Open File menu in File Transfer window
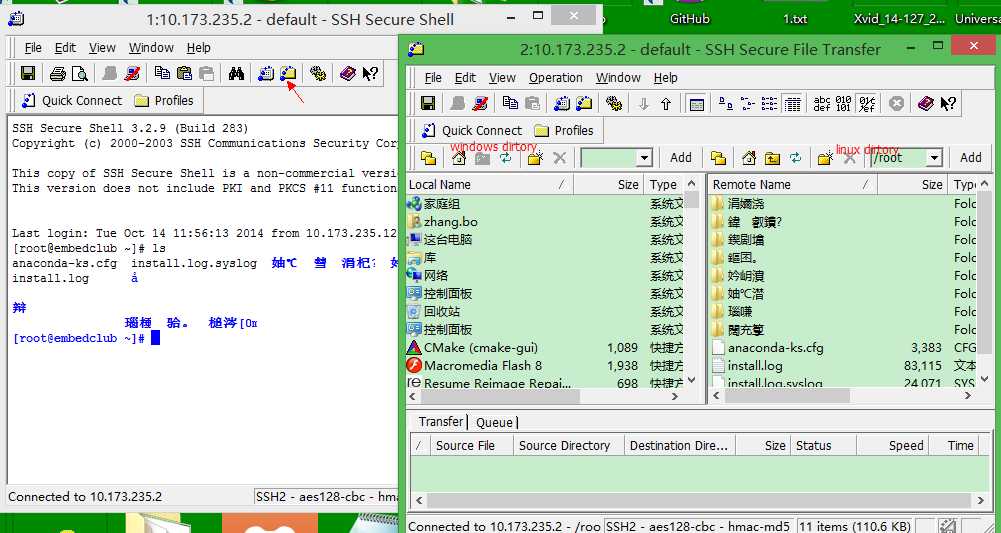 pyautogui.click(x=433, y=78)
